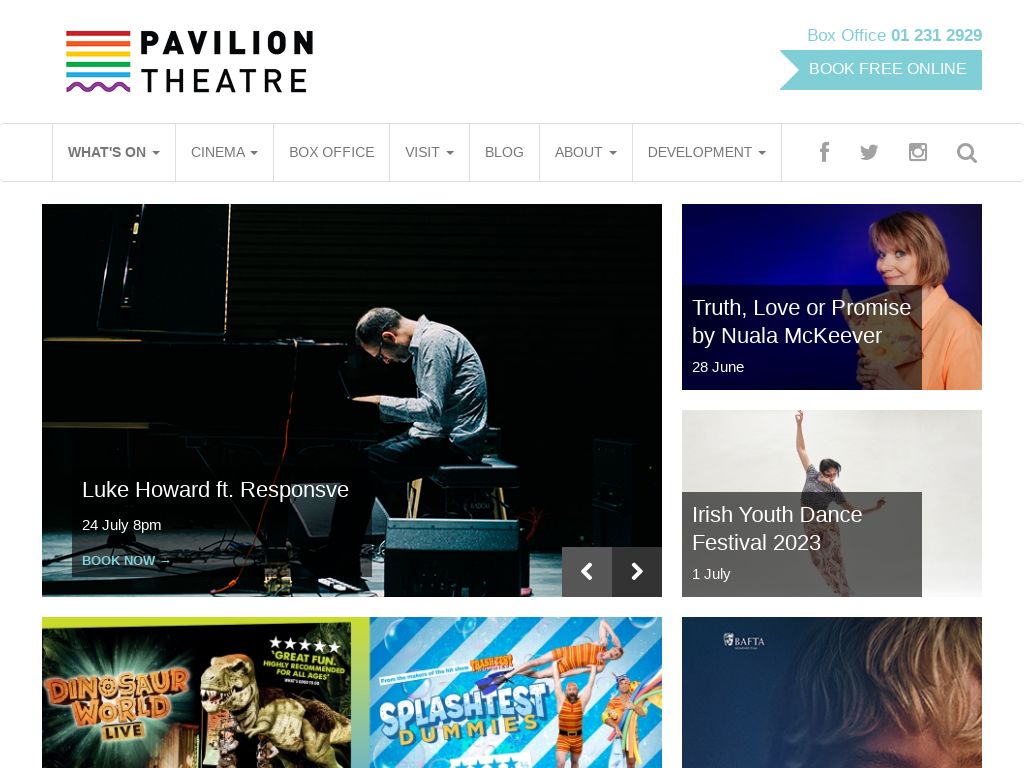Advance to next carousel slide
1024x768 pixels.
click(x=637, y=571)
